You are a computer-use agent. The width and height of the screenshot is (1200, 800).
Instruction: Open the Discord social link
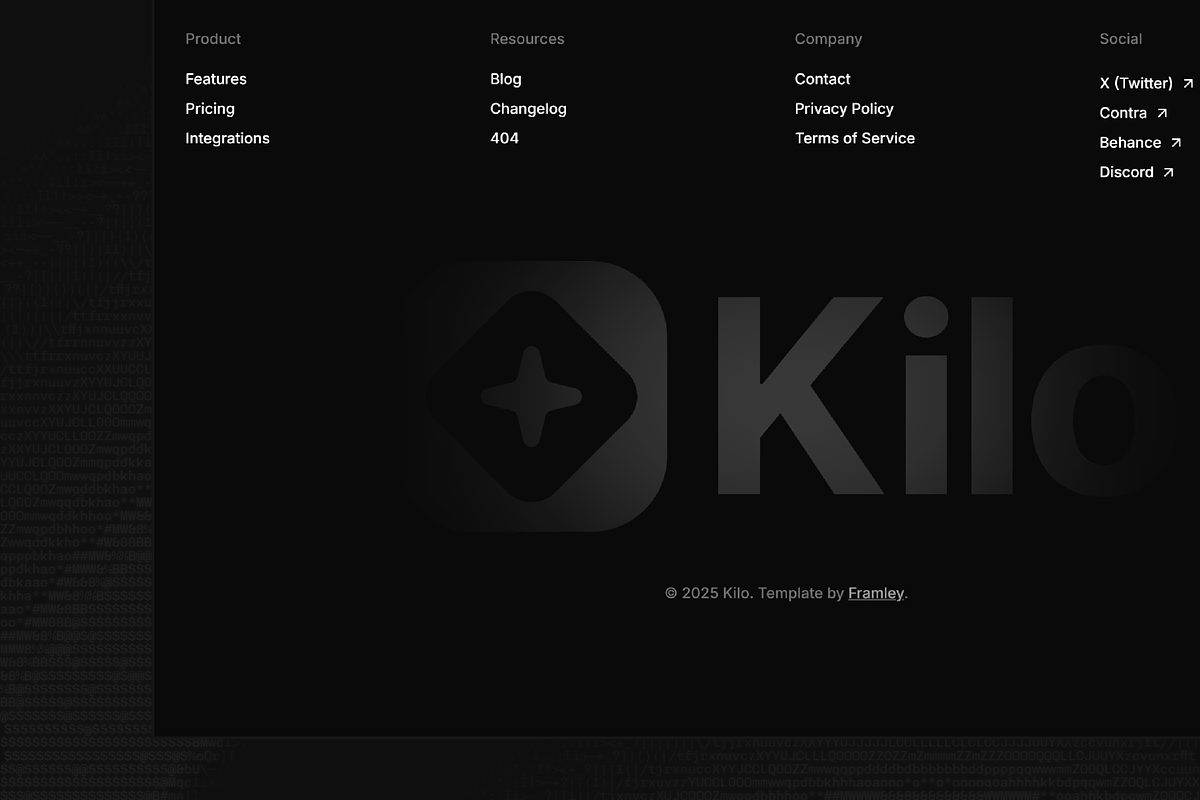(x=1126, y=172)
